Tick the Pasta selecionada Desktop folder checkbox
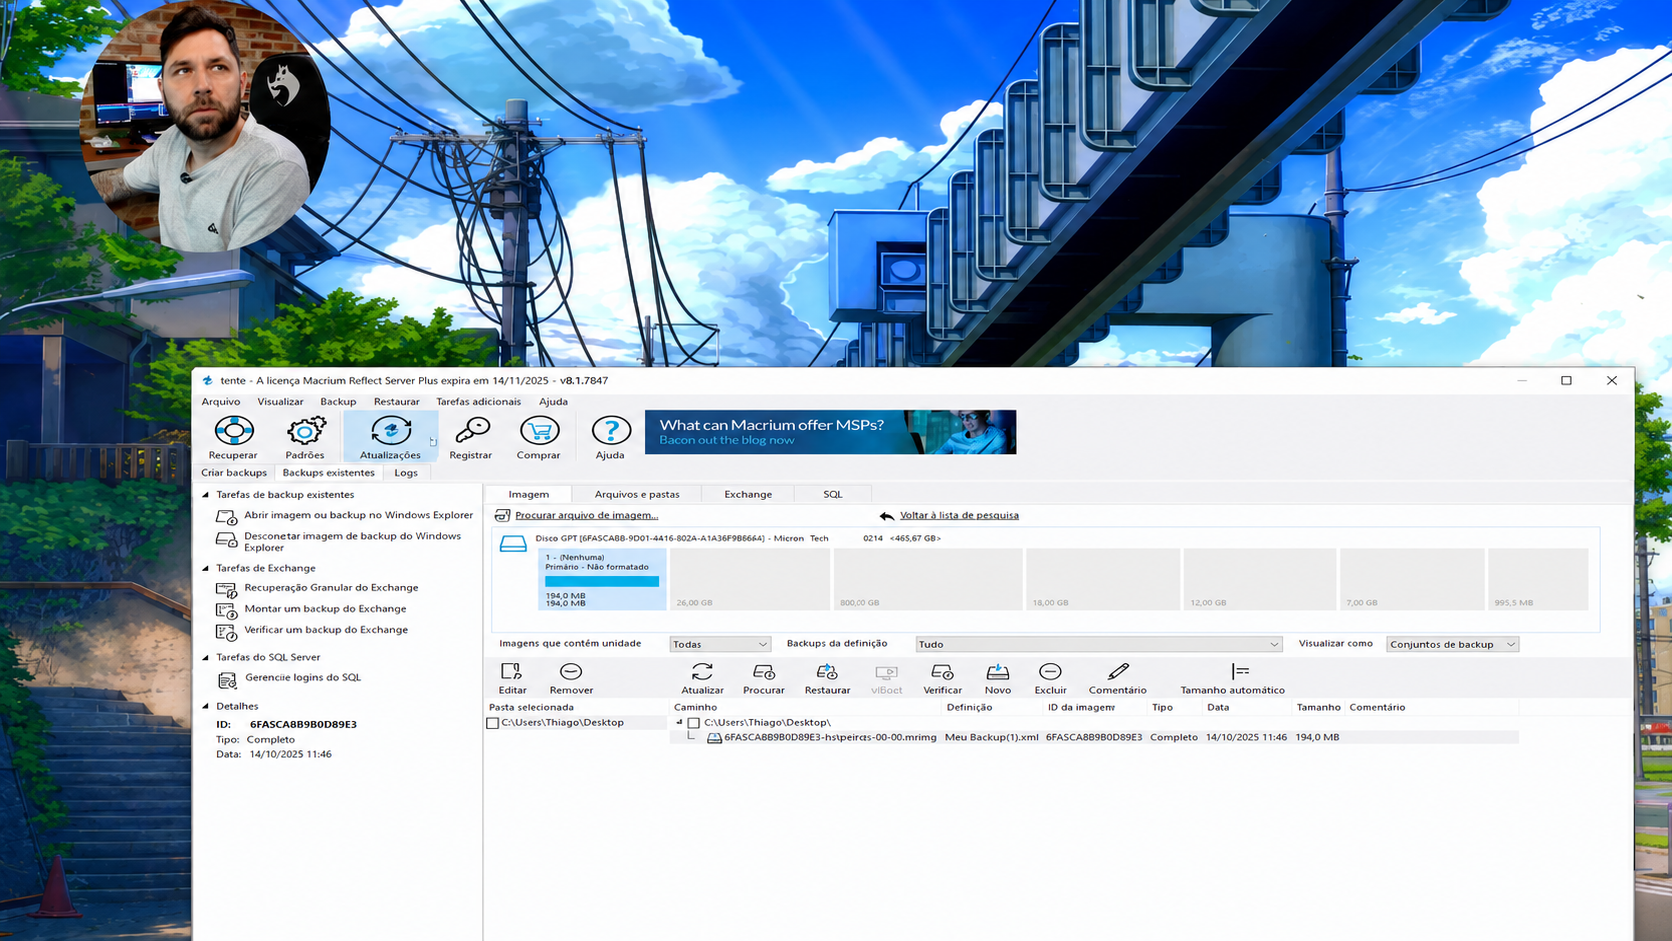This screenshot has width=1672, height=941. point(492,723)
